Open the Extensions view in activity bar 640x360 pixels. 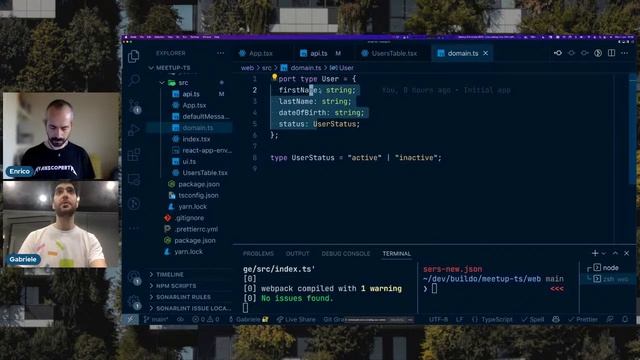click(133, 155)
